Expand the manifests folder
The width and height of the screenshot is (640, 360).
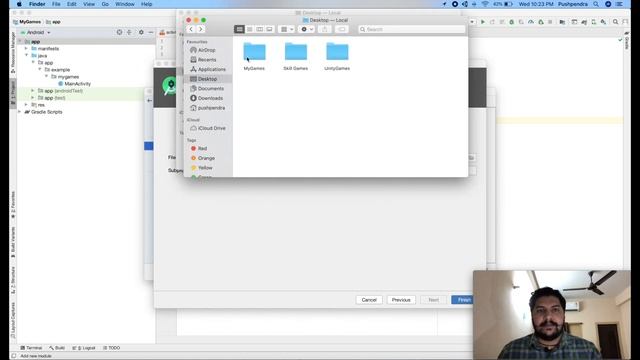click(27, 49)
